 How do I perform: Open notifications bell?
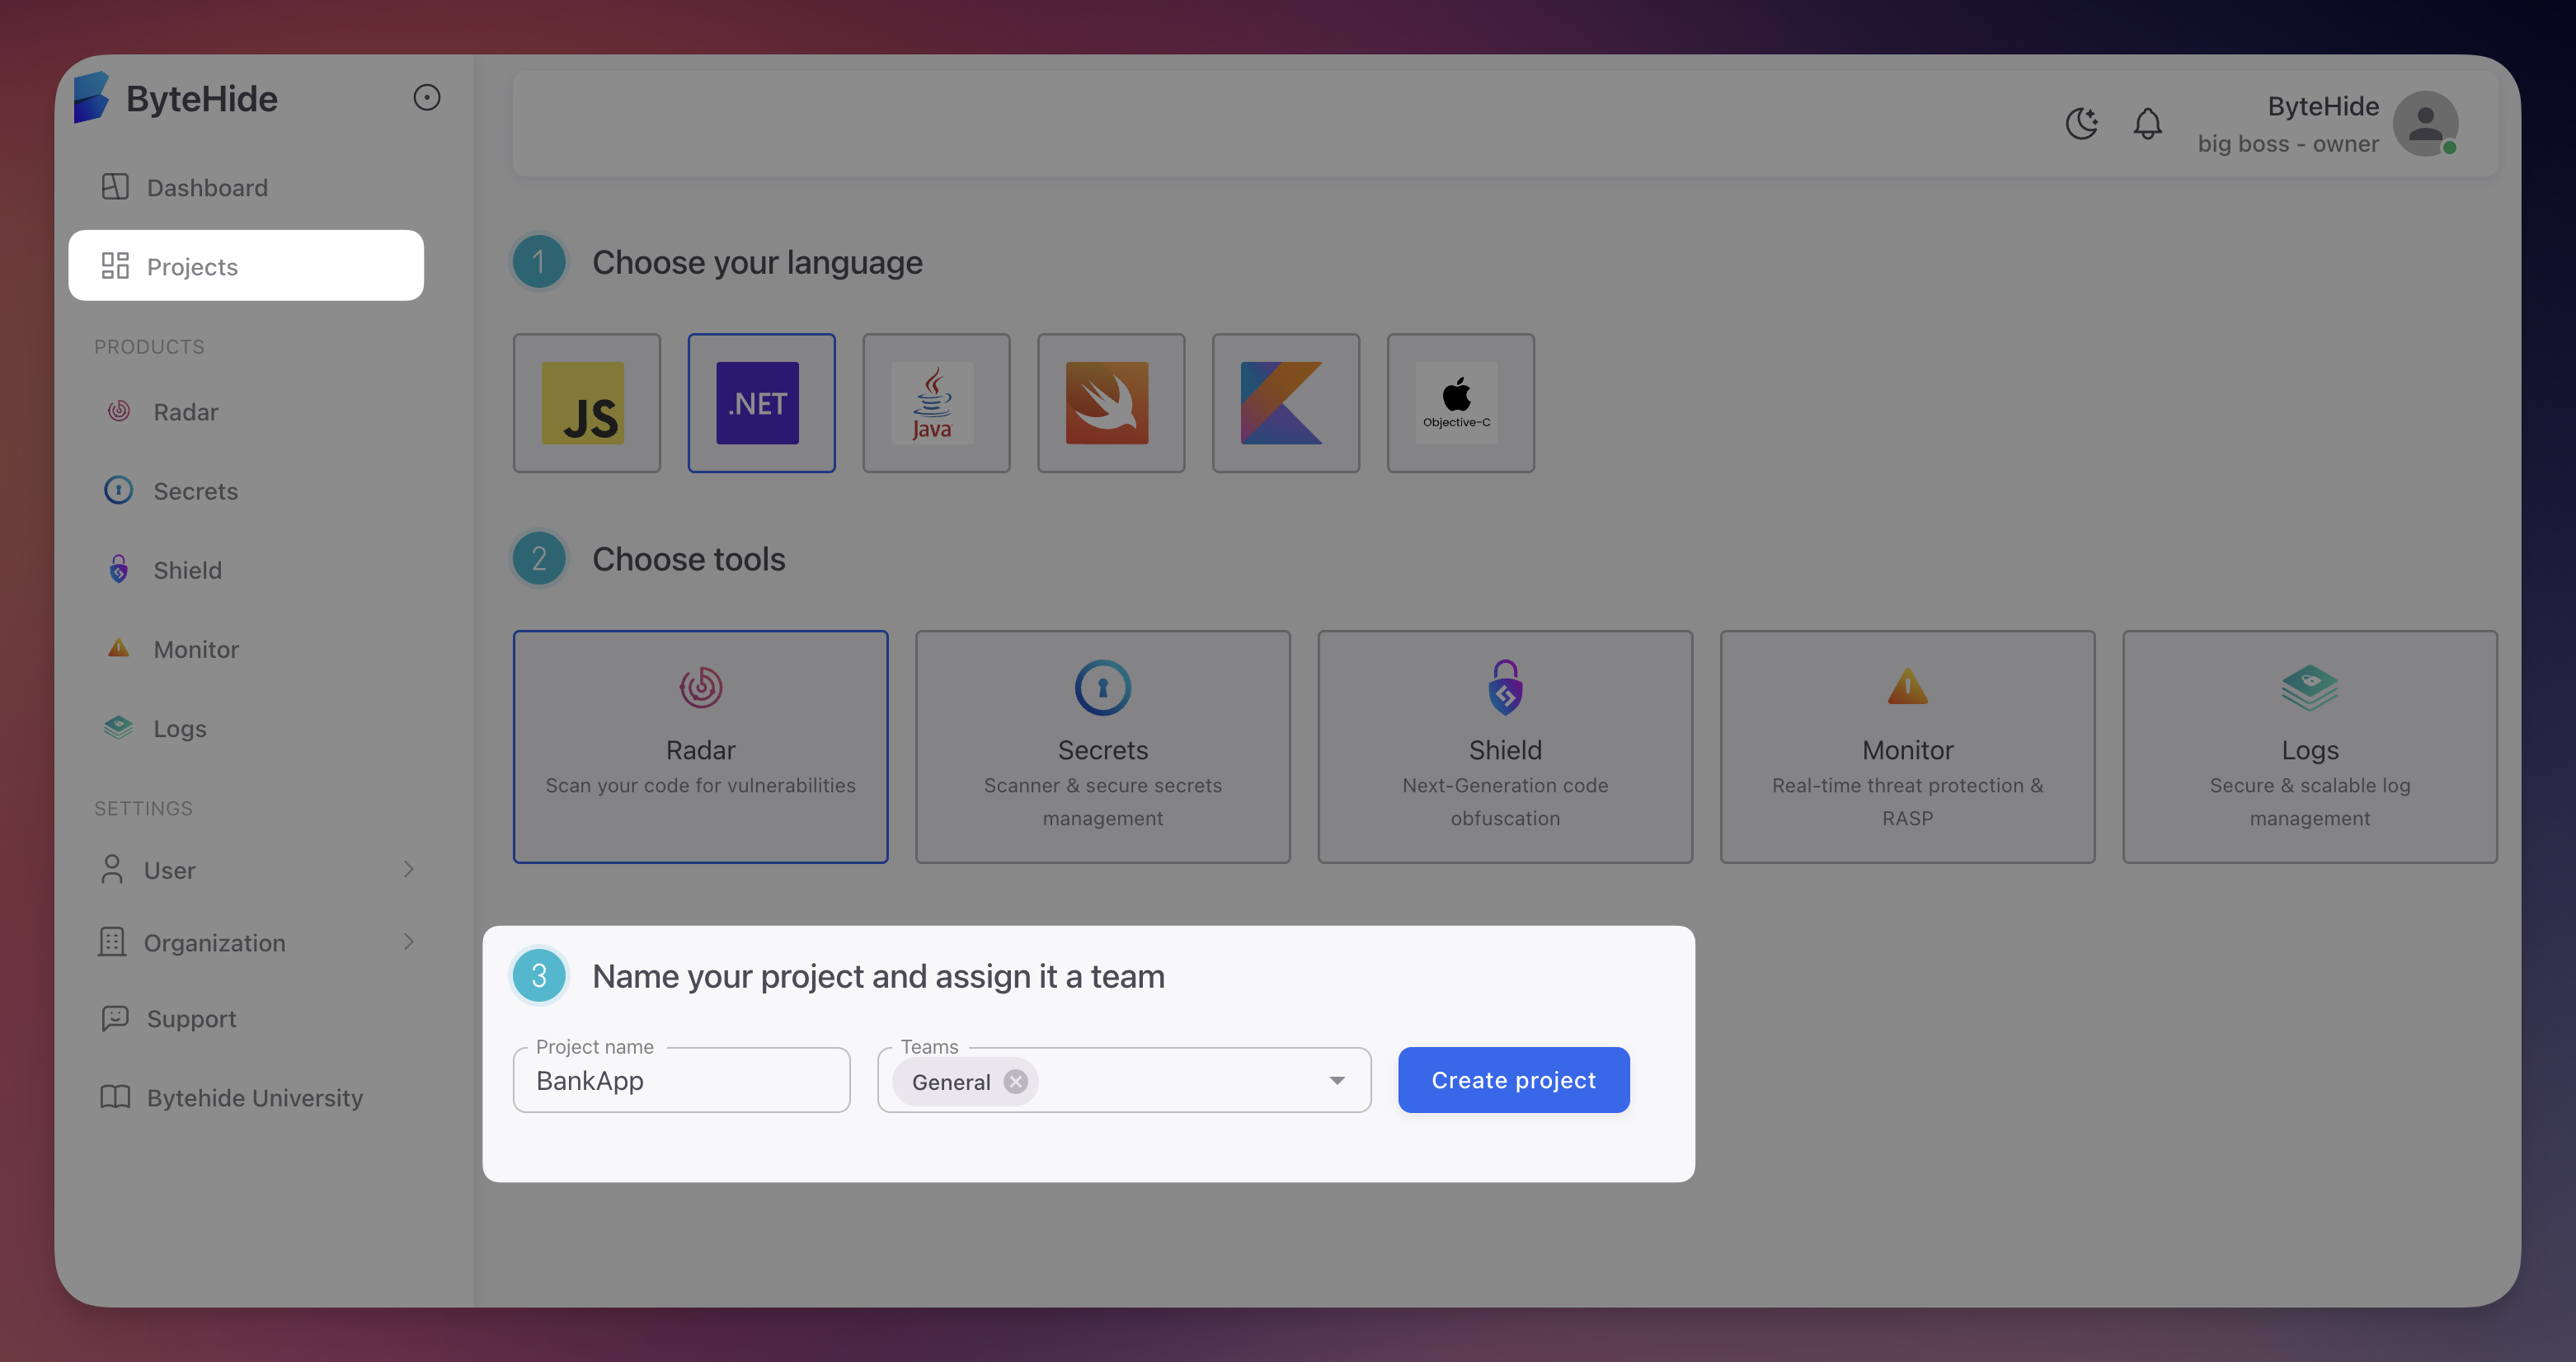[x=2147, y=123]
